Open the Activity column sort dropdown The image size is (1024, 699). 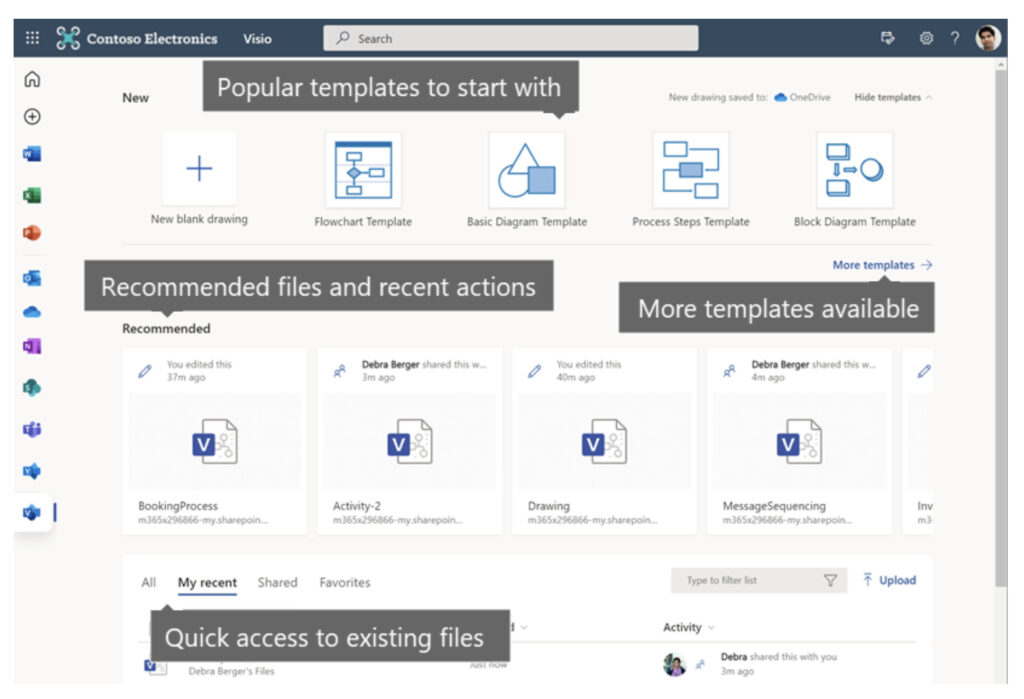pyautogui.click(x=688, y=627)
